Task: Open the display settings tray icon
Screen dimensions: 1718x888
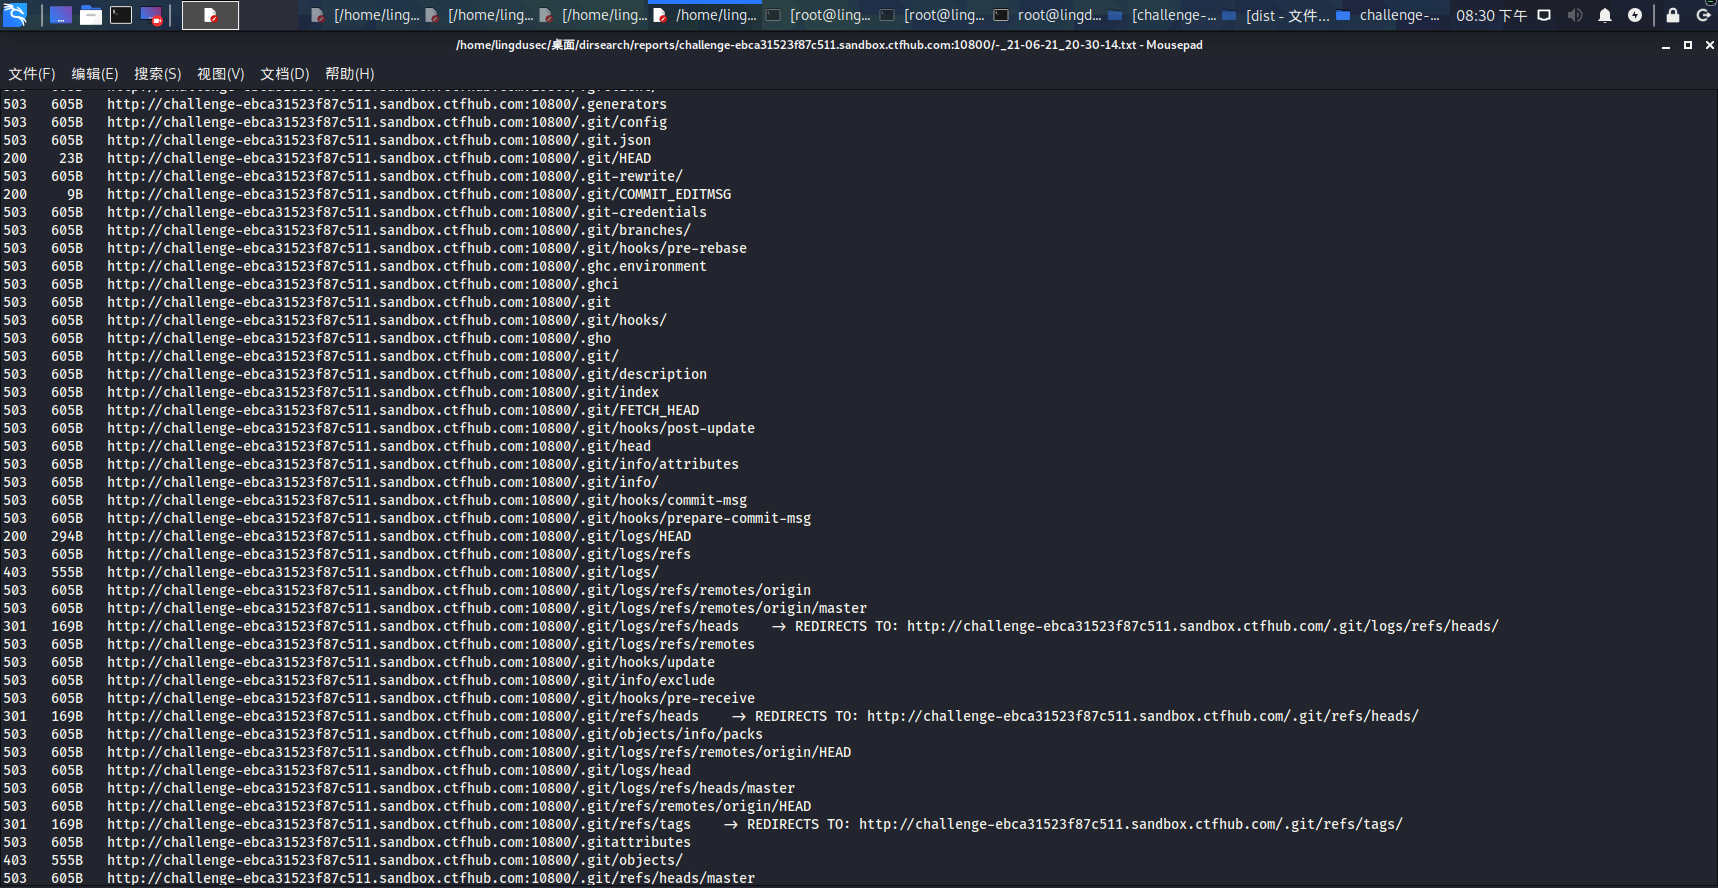Action: coord(1544,15)
